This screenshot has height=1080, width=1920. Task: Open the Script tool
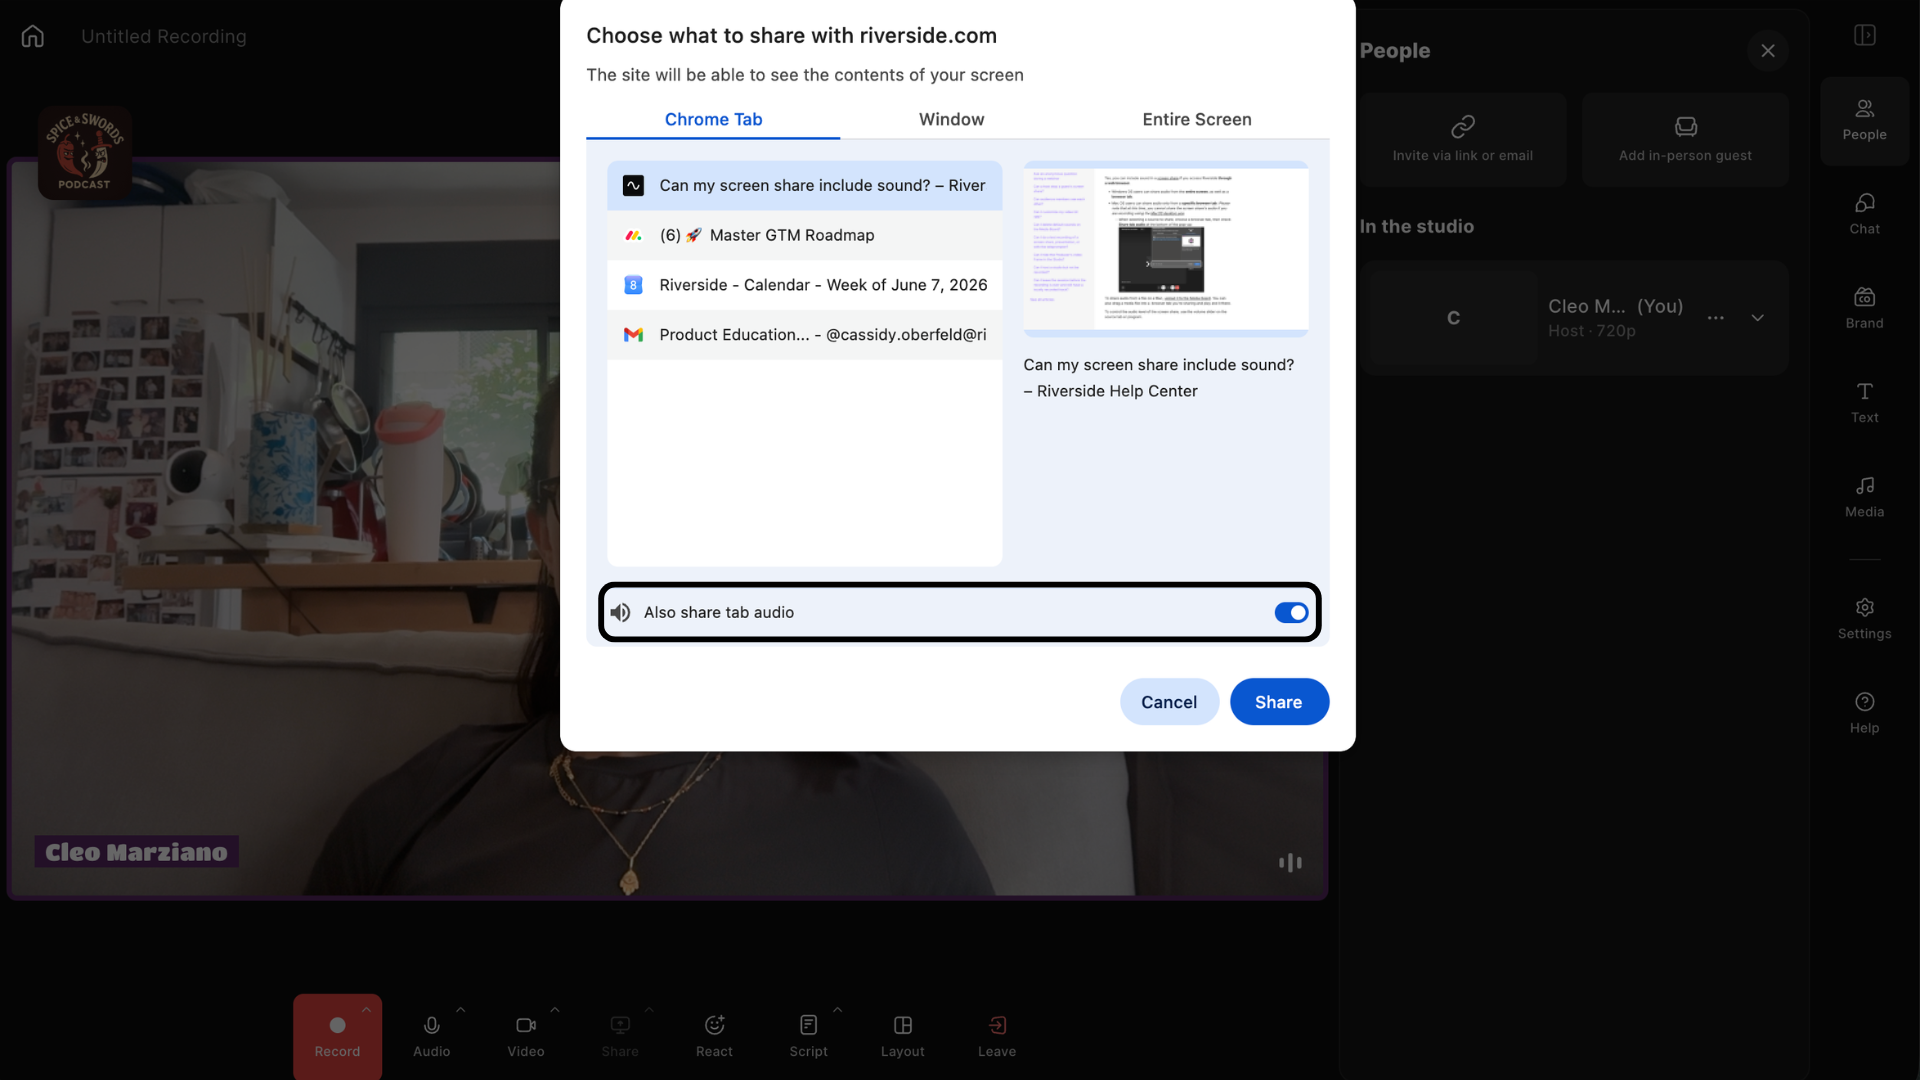808,1036
